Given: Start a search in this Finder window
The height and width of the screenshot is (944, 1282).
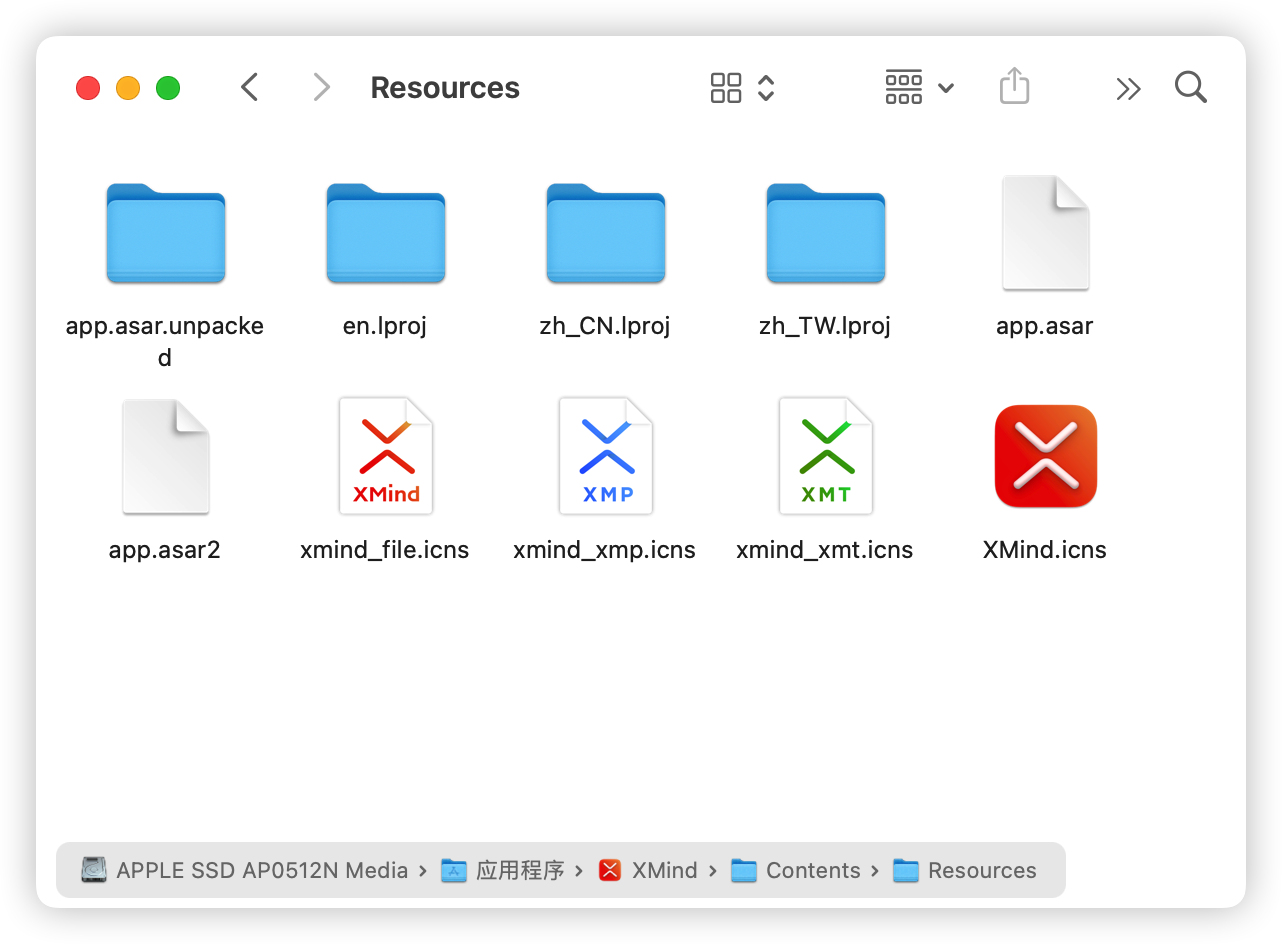Looking at the screenshot, I should click(x=1190, y=87).
